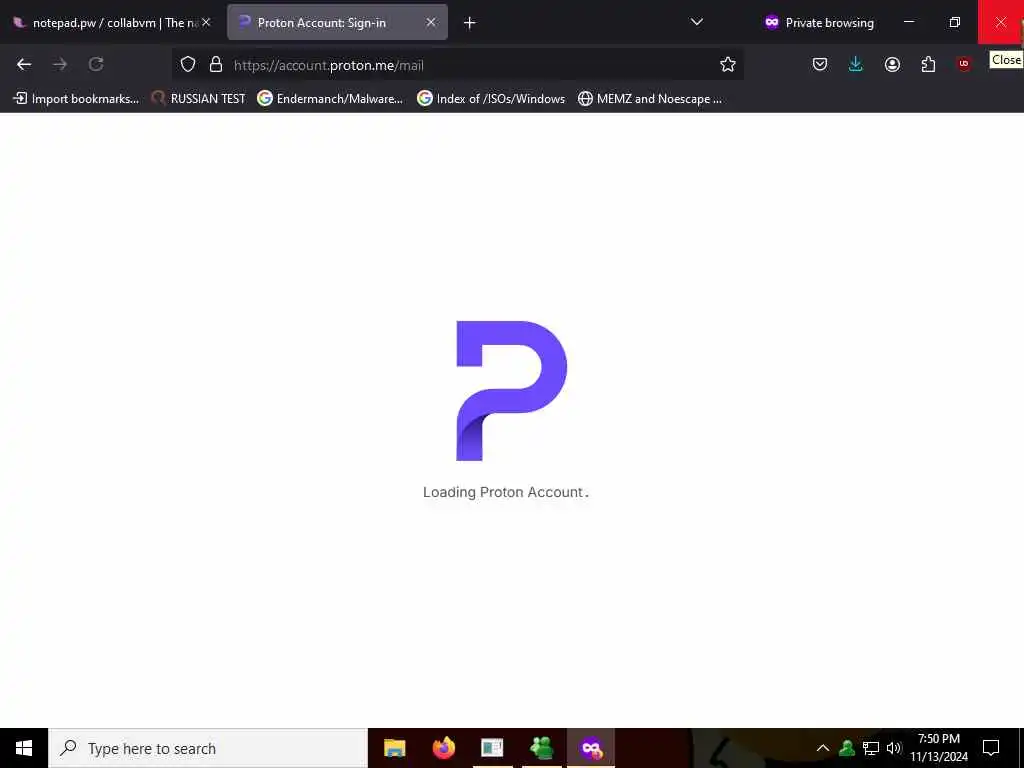Close the Firefox private window

(x=1000, y=22)
